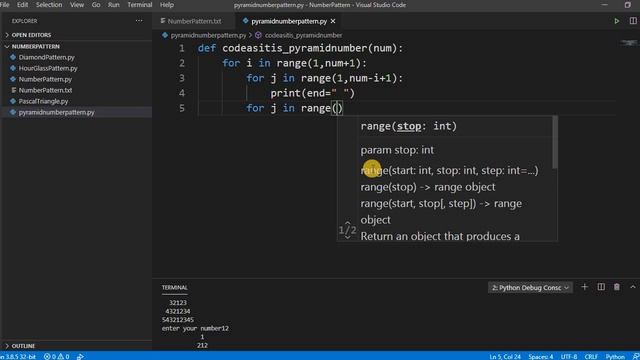
Task: Open the Edit menu
Action: click(22, 5)
